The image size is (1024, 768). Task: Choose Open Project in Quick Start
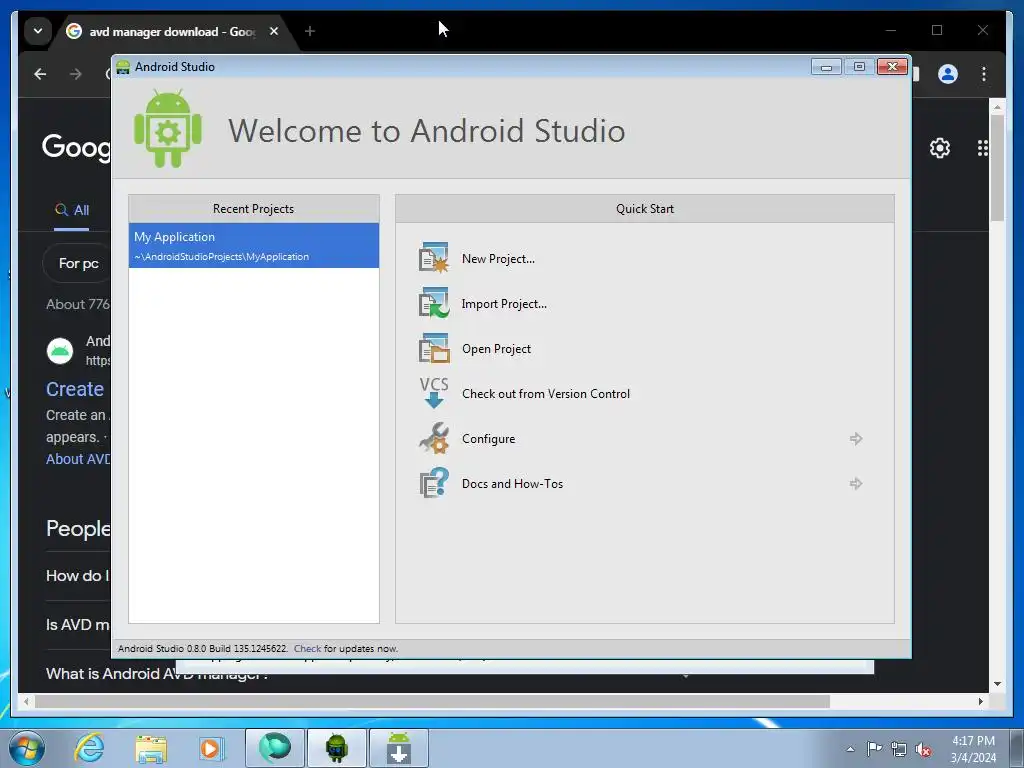coord(496,349)
